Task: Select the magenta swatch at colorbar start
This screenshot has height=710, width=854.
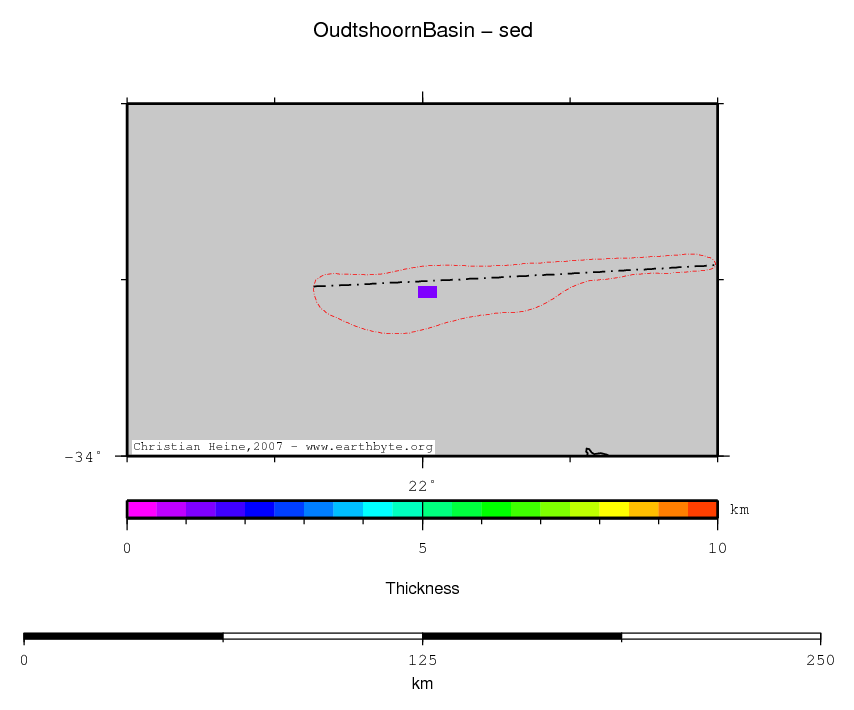Action: pos(141,509)
